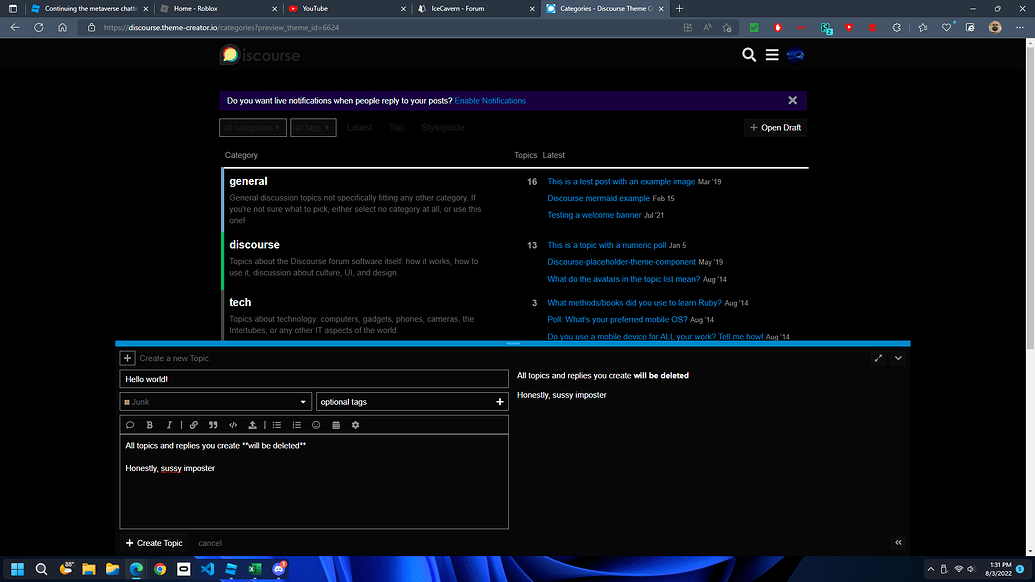
Task: Open the composer gear options menu
Action: click(x=355, y=425)
